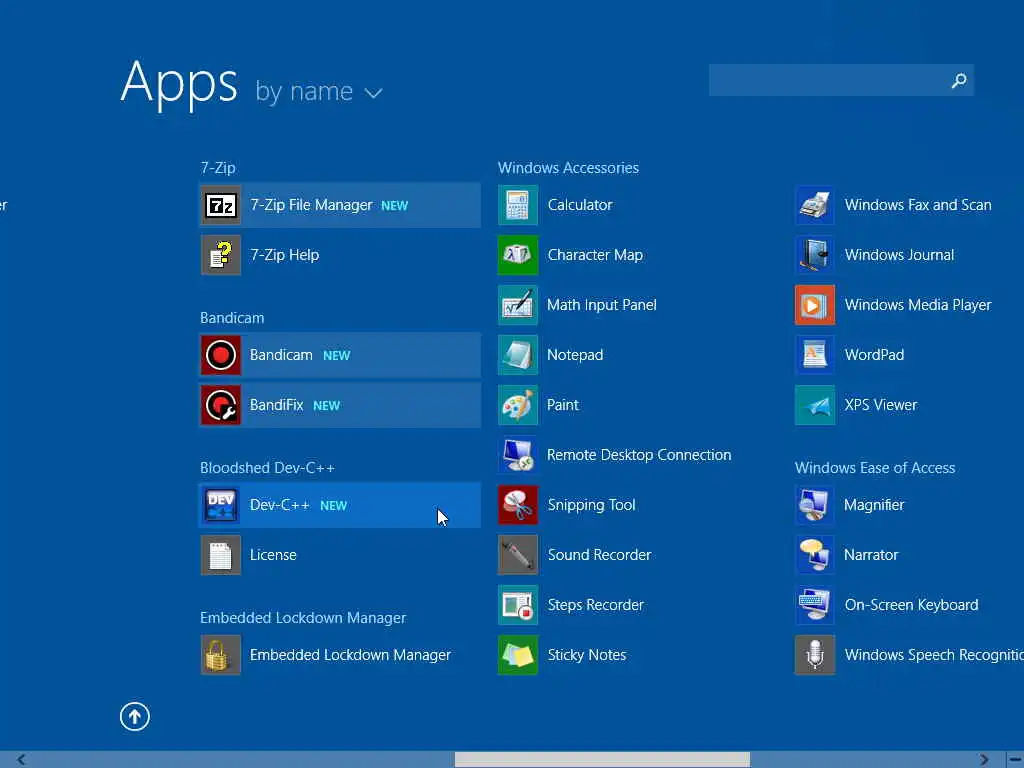Open the 'by name' sort dropdown

pyautogui.click(x=319, y=91)
